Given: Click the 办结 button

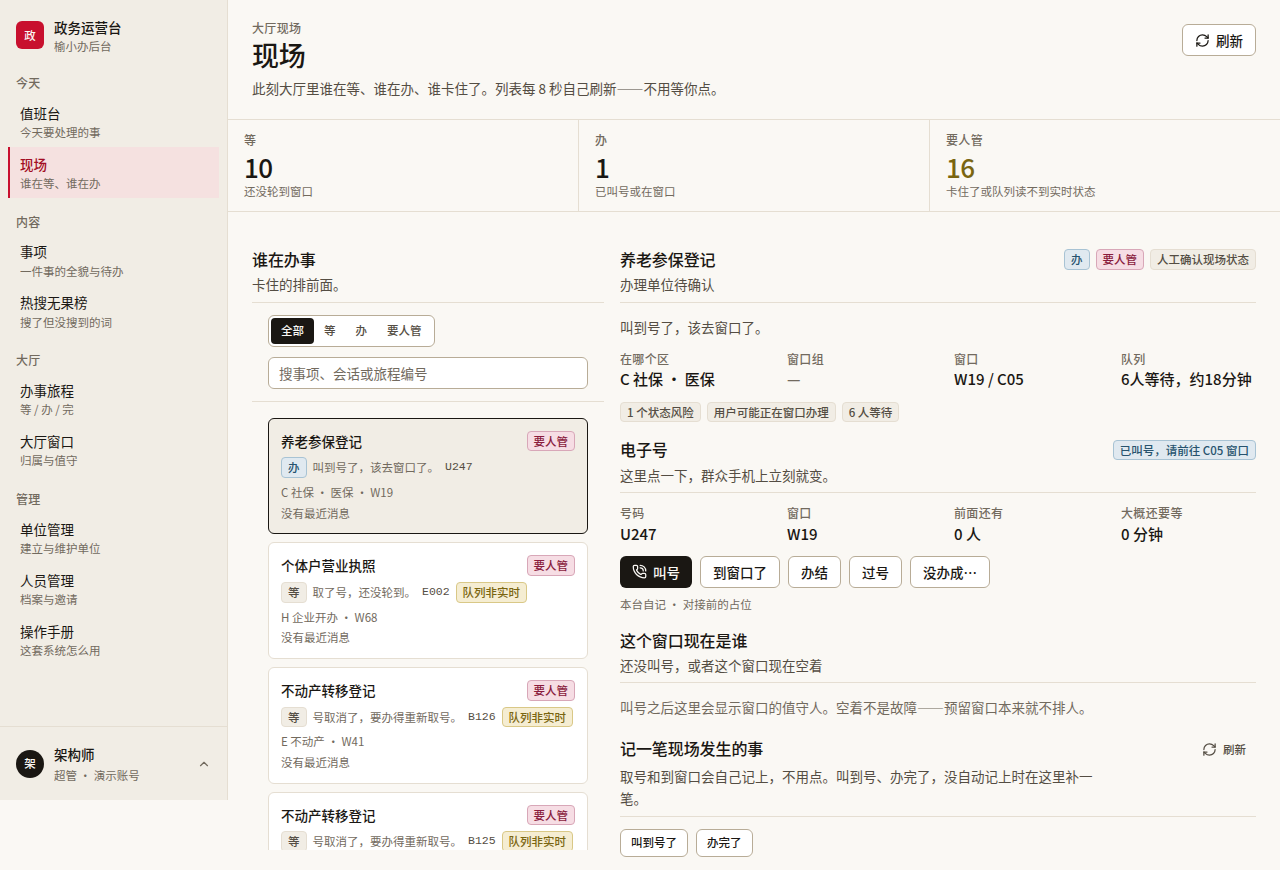Looking at the screenshot, I should click(815, 572).
